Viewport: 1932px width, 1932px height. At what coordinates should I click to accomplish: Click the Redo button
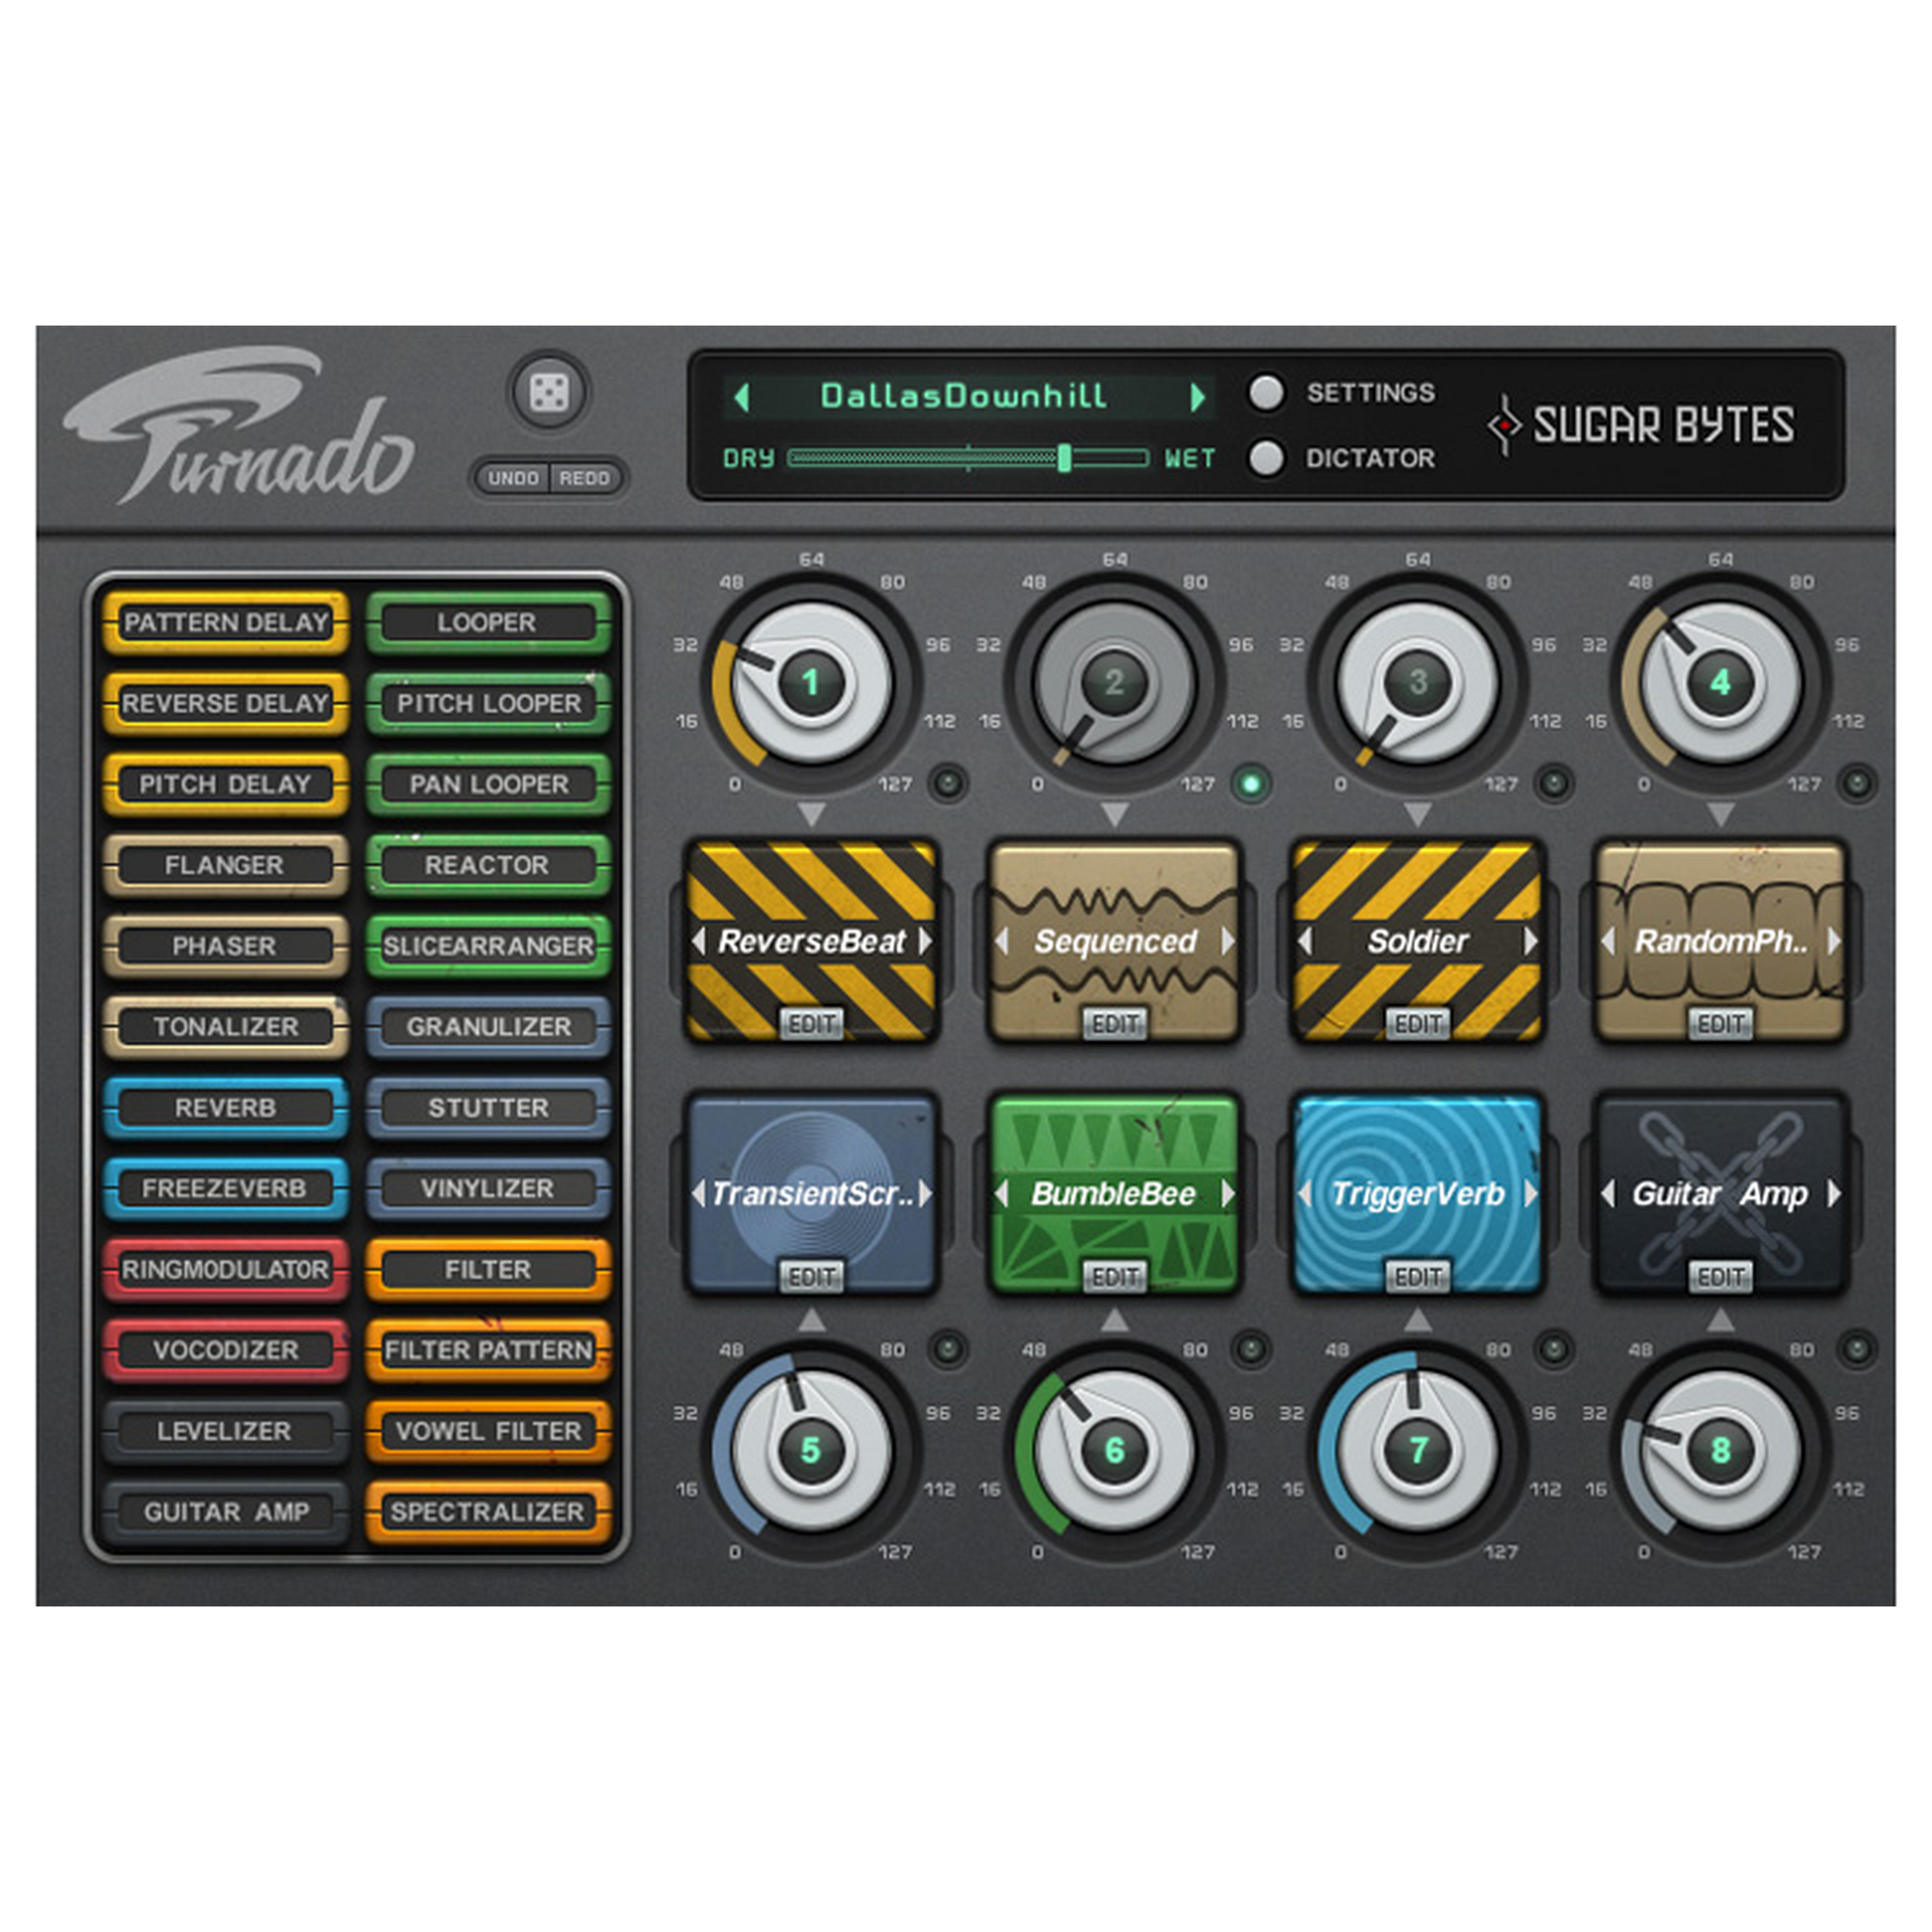click(585, 478)
